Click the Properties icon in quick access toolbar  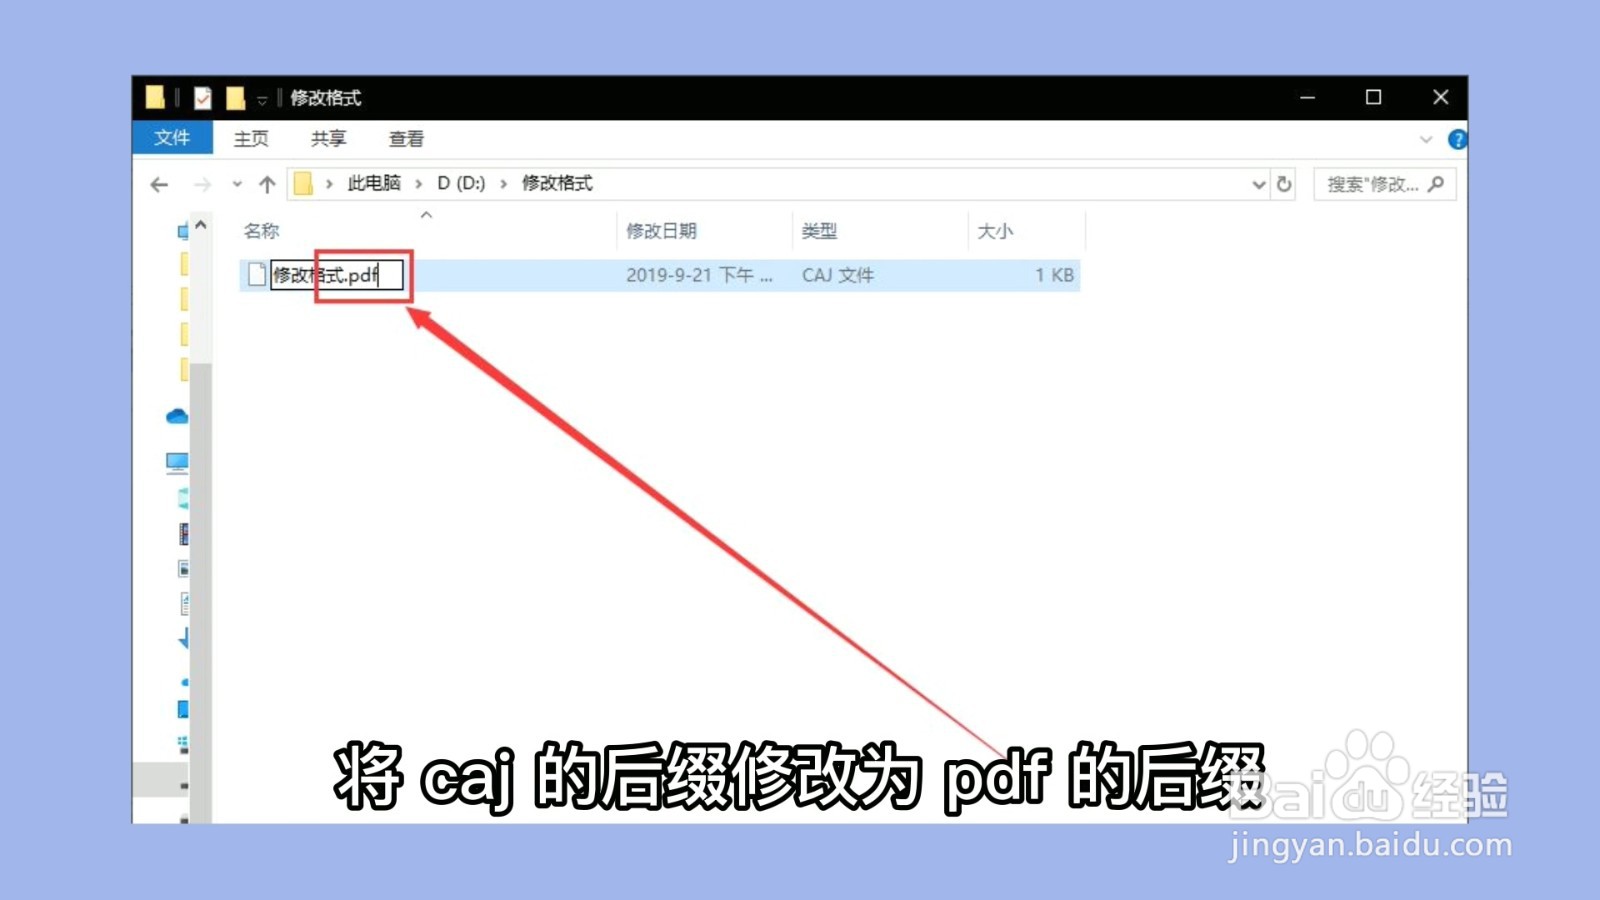coord(202,97)
